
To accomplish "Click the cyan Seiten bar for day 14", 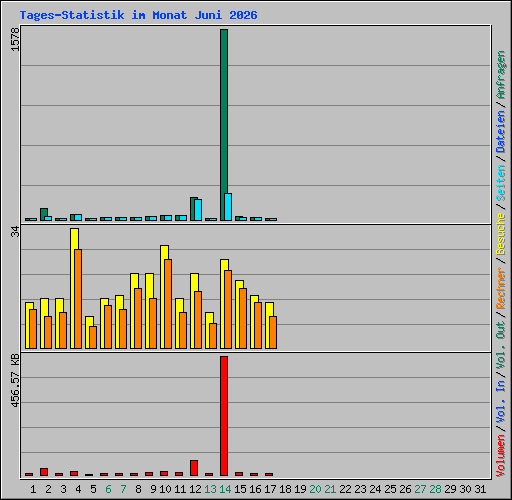I will coord(228,207).
